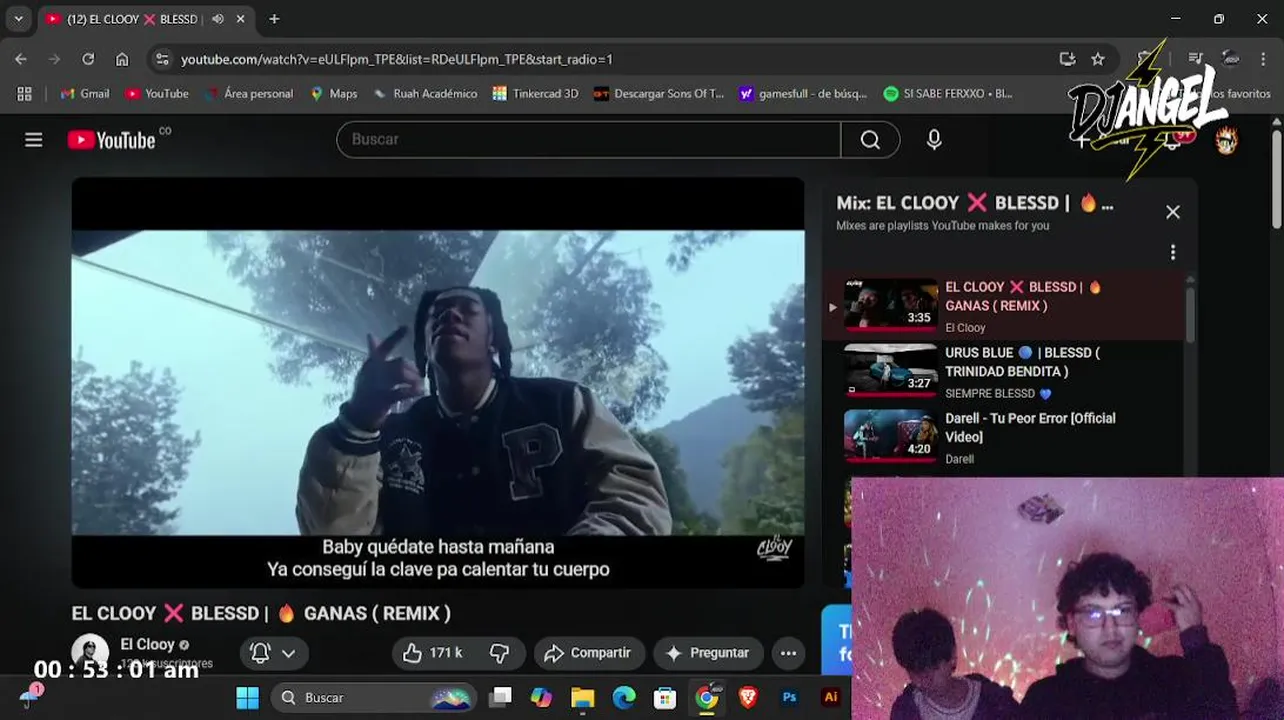Open the tab search dropdown arrow
The height and width of the screenshot is (720, 1284).
(18, 19)
